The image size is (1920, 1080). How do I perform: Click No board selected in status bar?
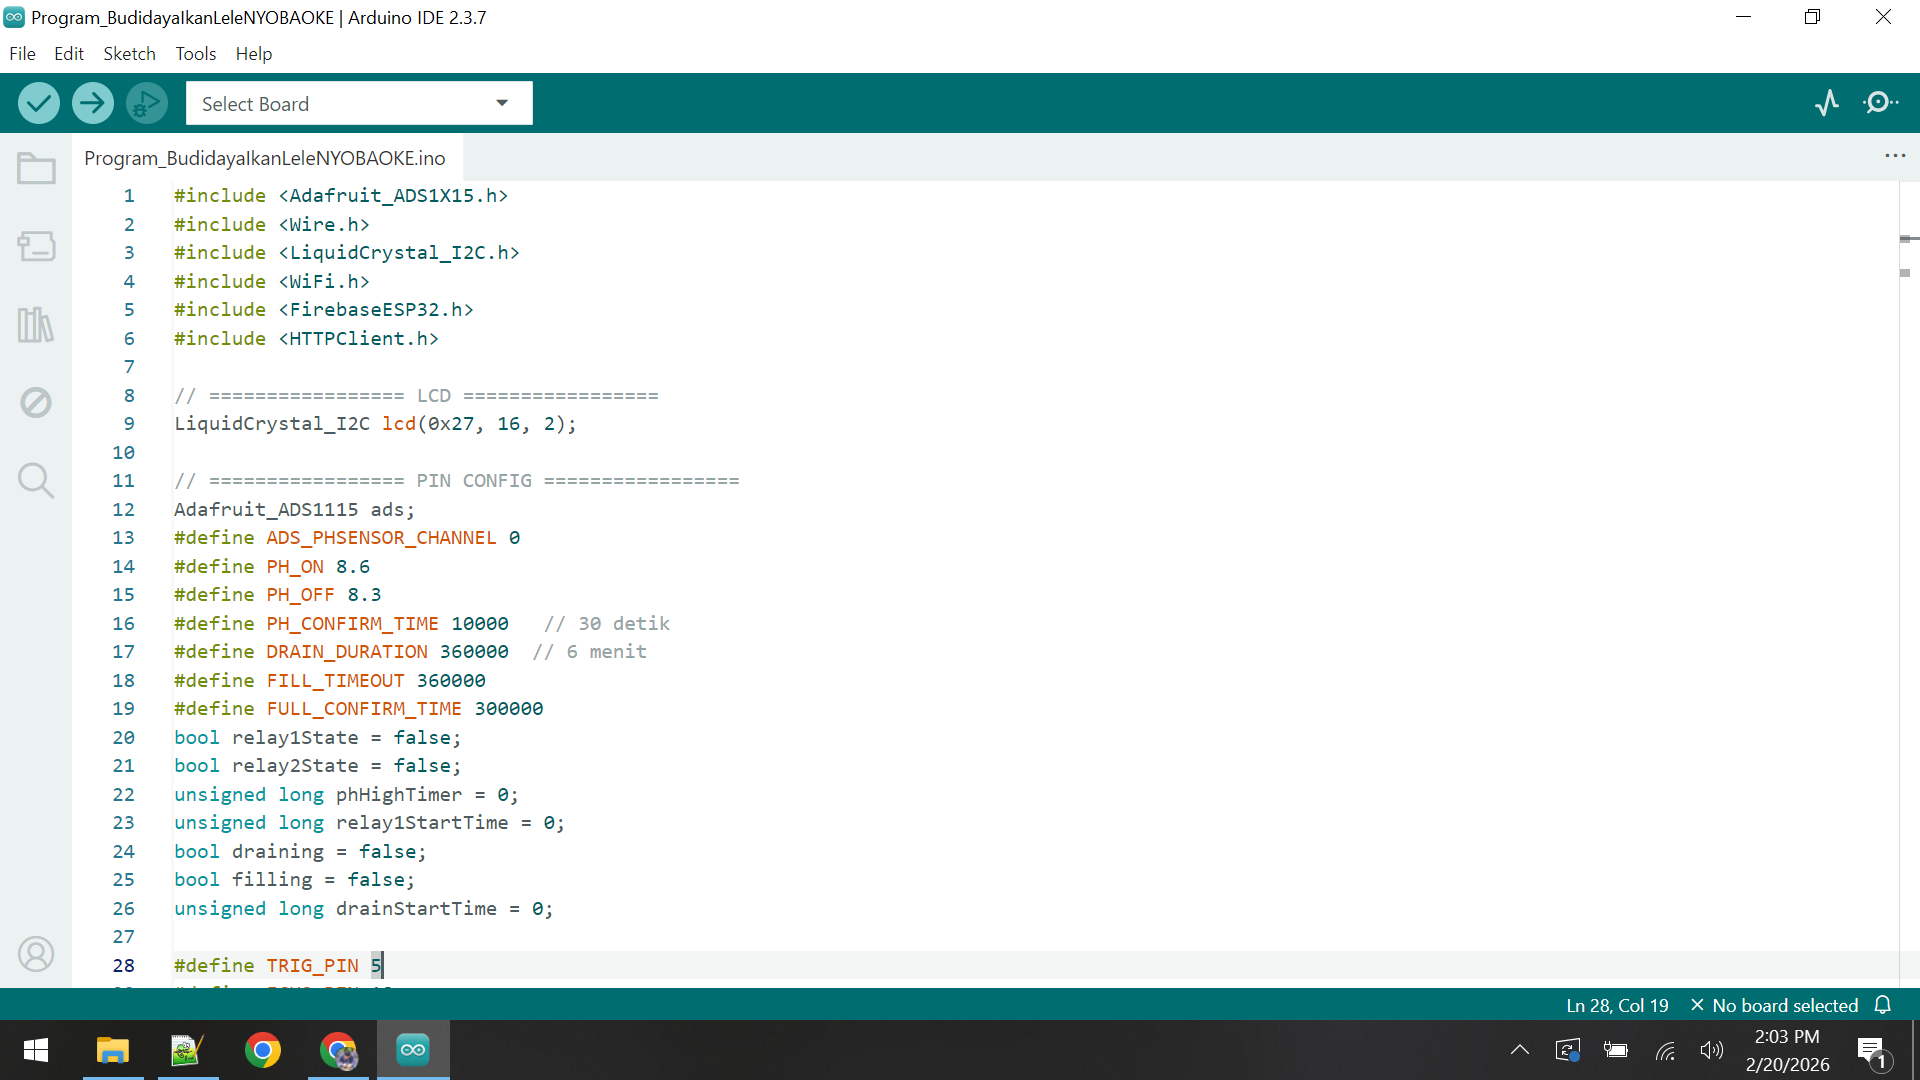1774,1005
